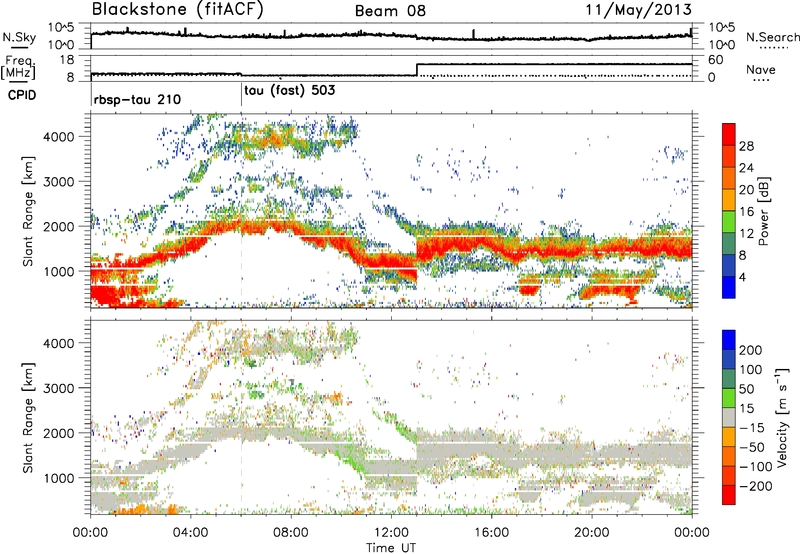Select the 'Beam 08' heading
Screen dimensions: 800x554
pos(390,11)
